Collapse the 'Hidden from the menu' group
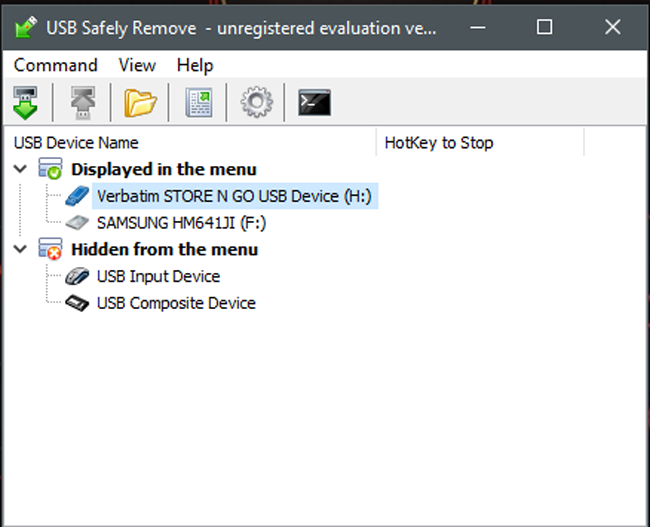The image size is (650, 527). coord(20,249)
